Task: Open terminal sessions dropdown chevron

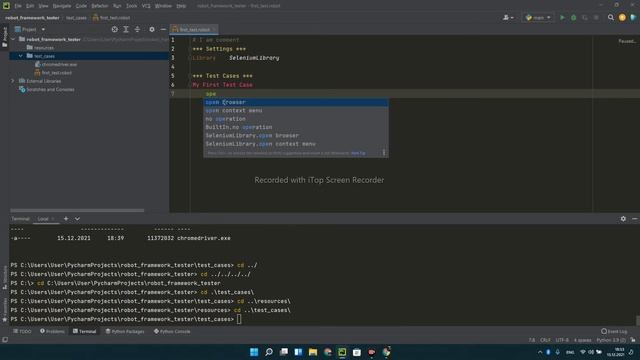Action: [77, 219]
